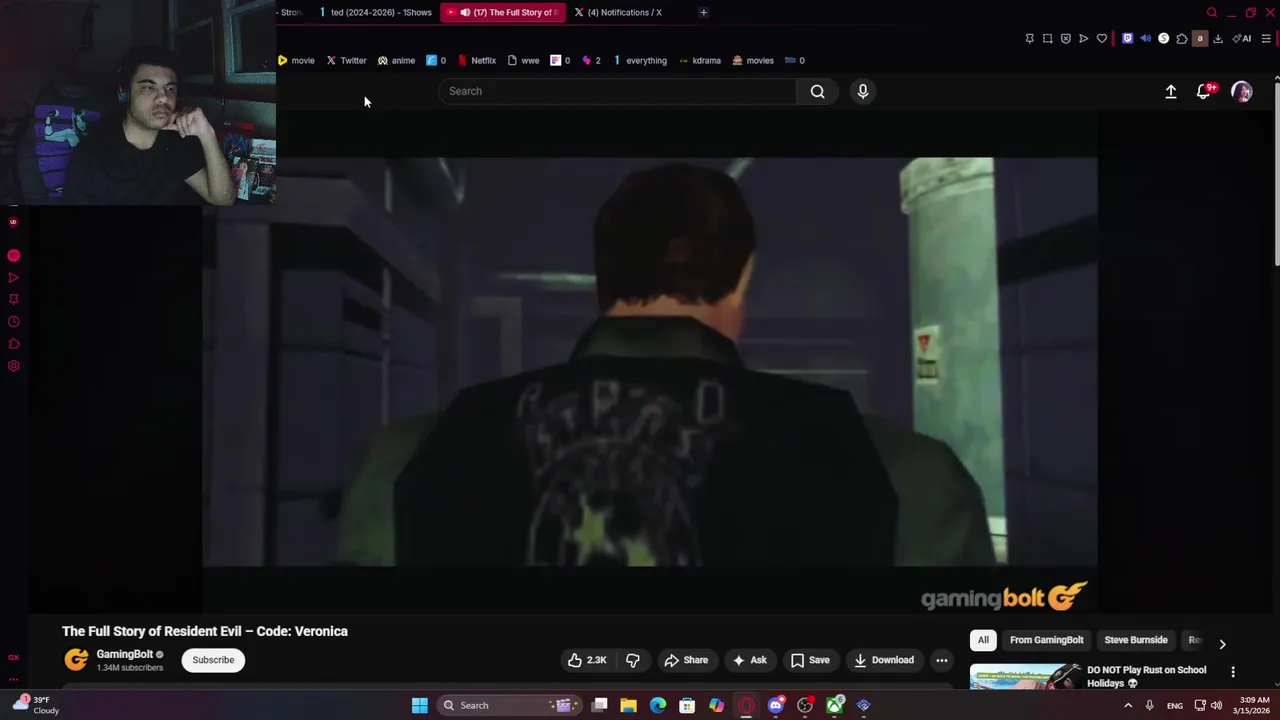Click the brown 'a' extension icon
The image size is (1280, 720).
click(1199, 39)
